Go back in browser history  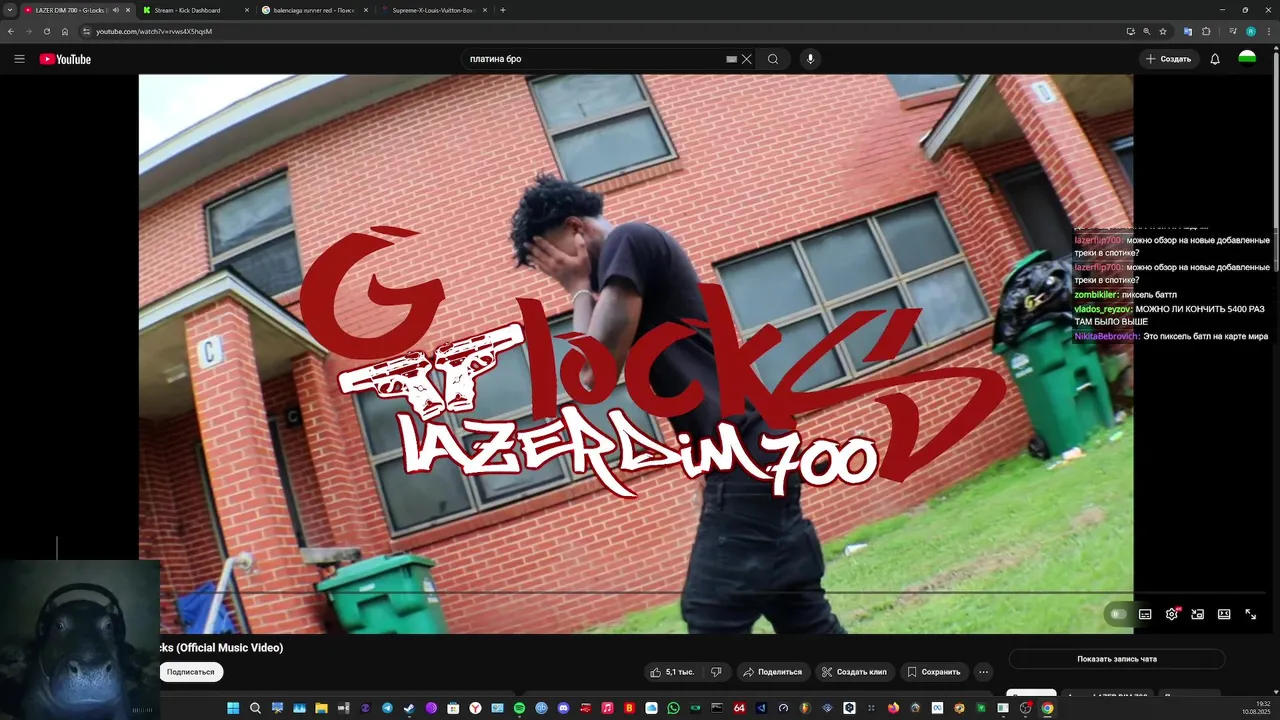[11, 31]
